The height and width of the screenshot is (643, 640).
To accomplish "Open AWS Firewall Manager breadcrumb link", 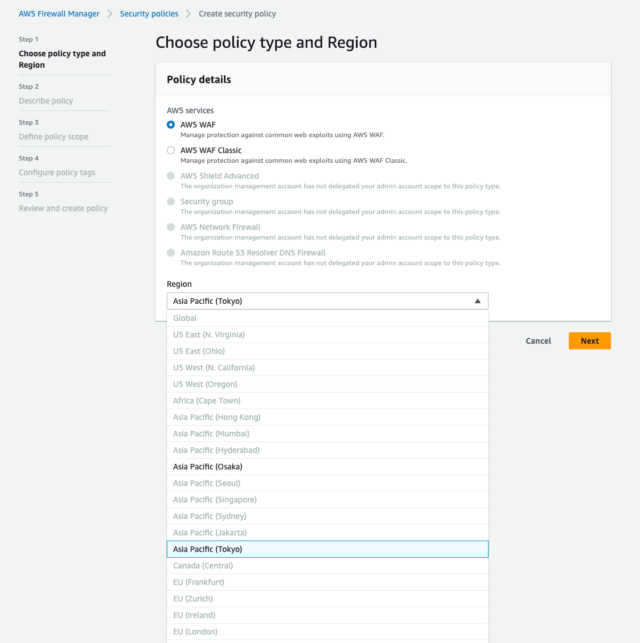I will coord(59,14).
